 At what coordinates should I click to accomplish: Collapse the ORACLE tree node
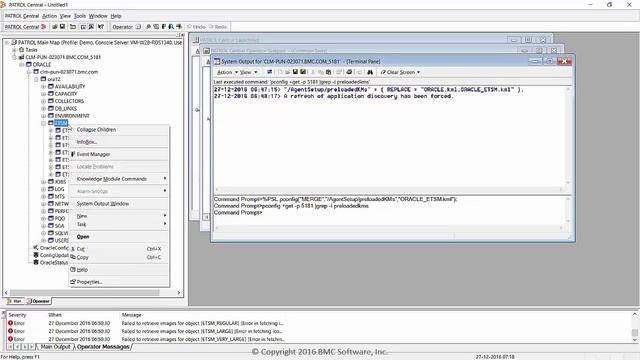coord(22,64)
